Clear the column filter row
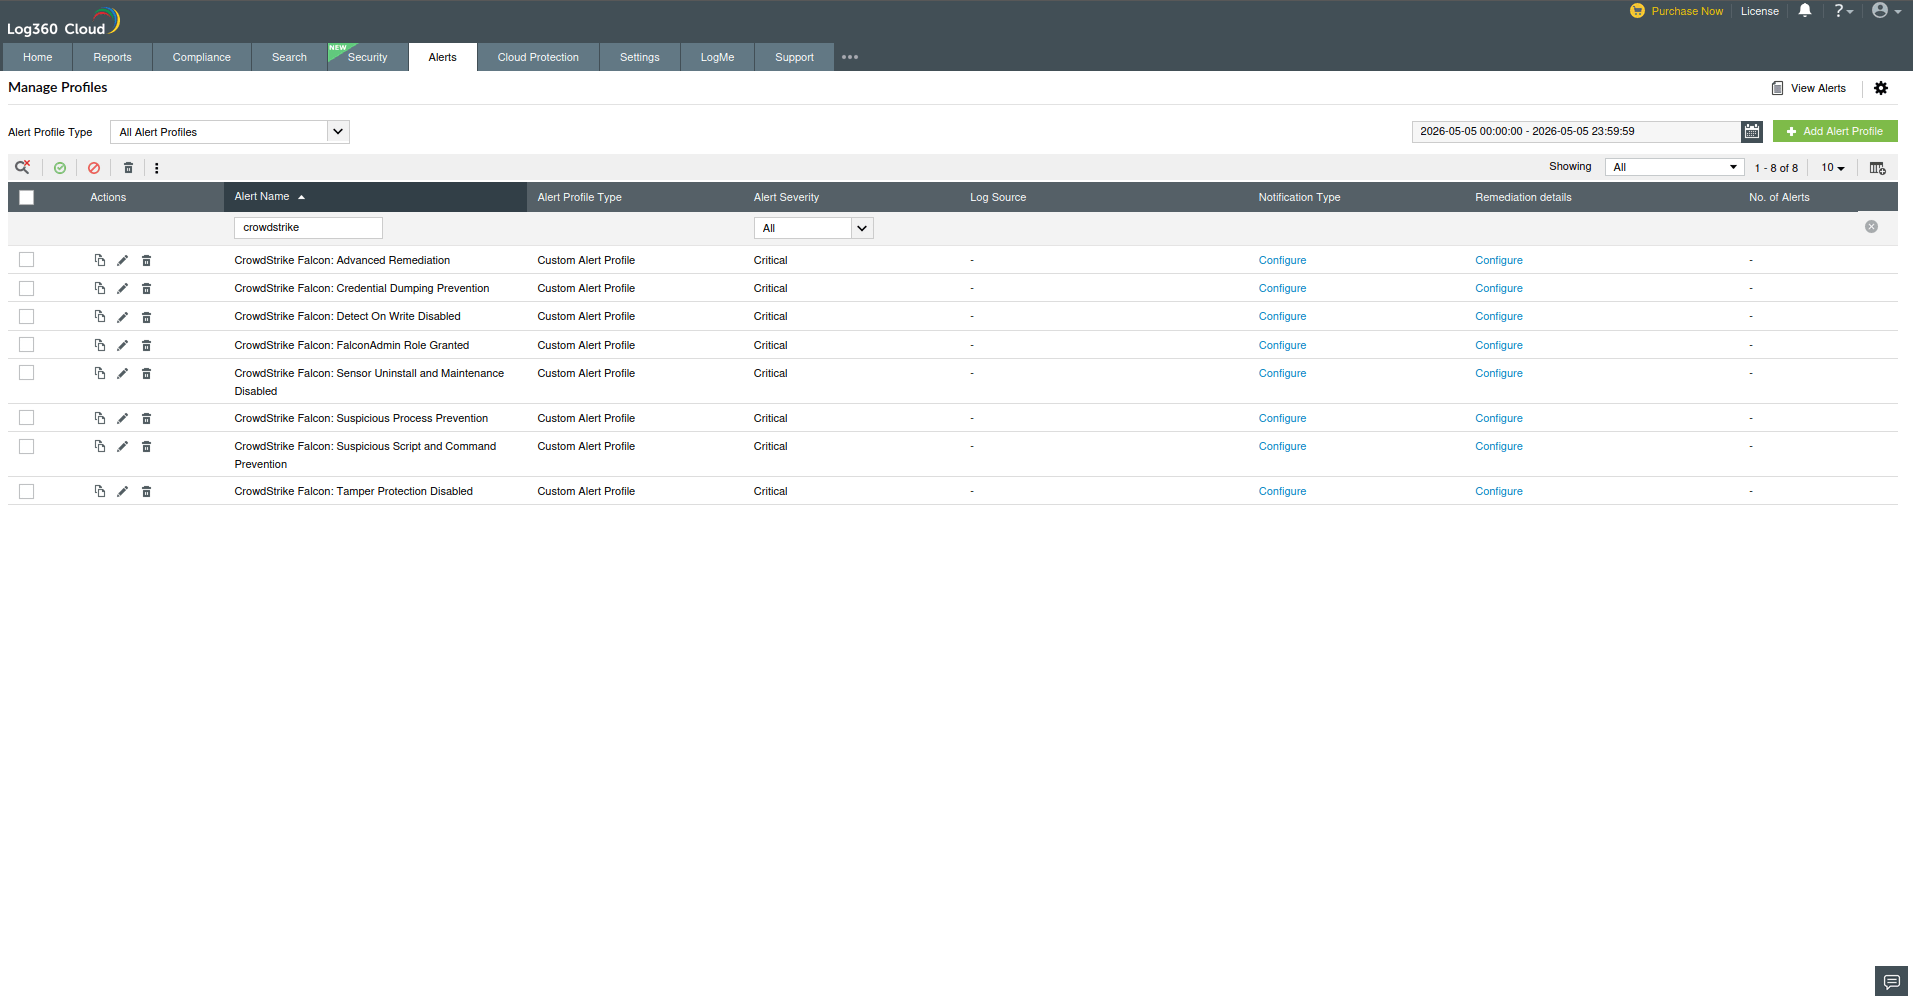1913x996 pixels. tap(1871, 227)
